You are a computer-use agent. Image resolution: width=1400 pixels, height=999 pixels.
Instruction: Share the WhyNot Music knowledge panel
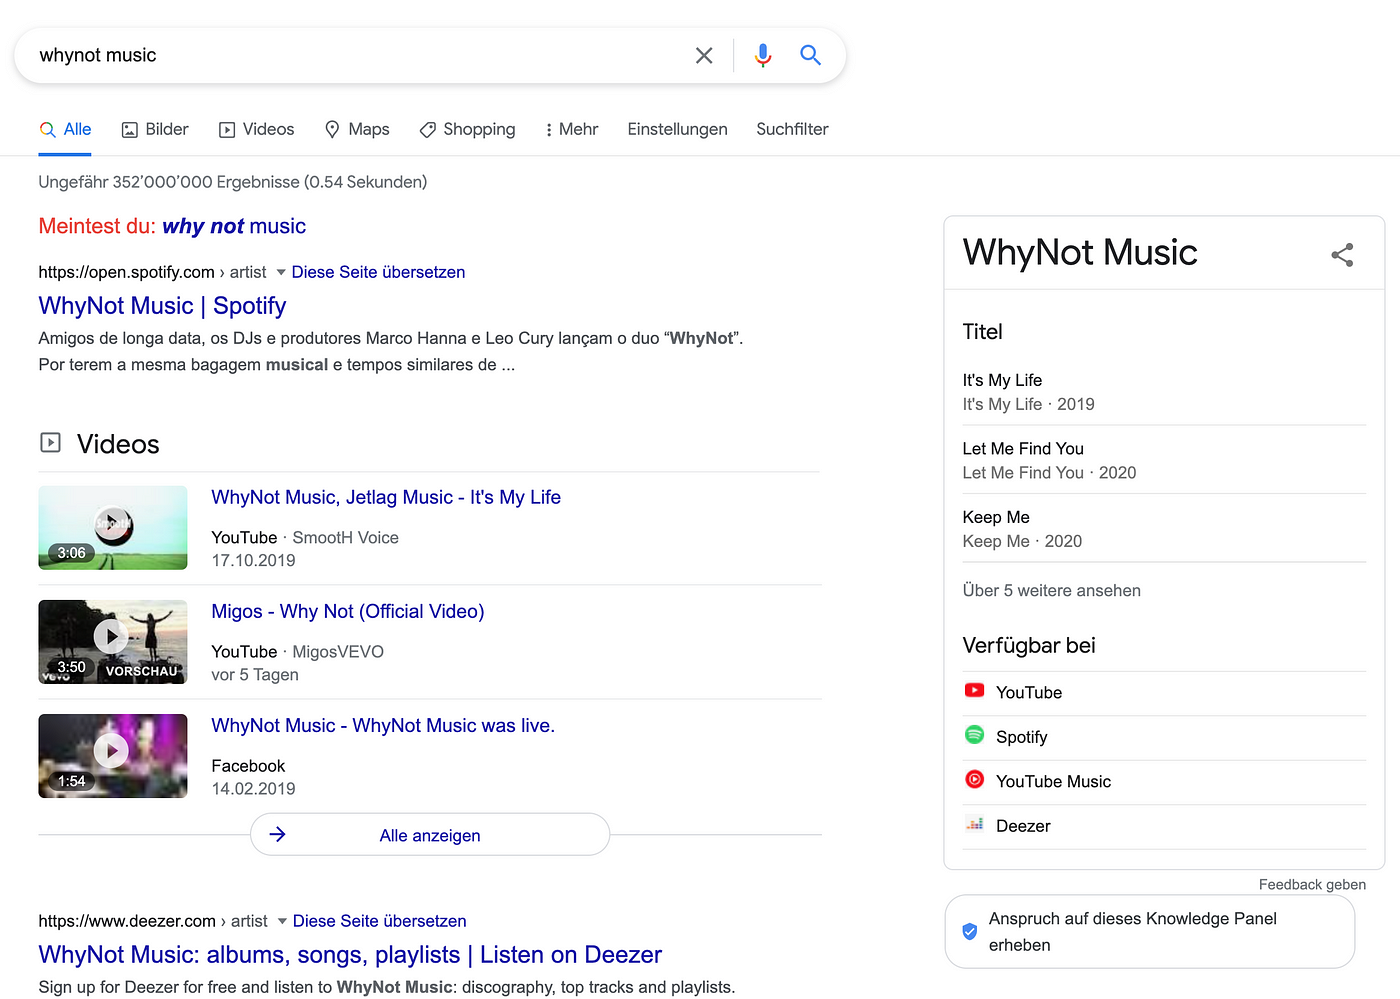(x=1342, y=255)
